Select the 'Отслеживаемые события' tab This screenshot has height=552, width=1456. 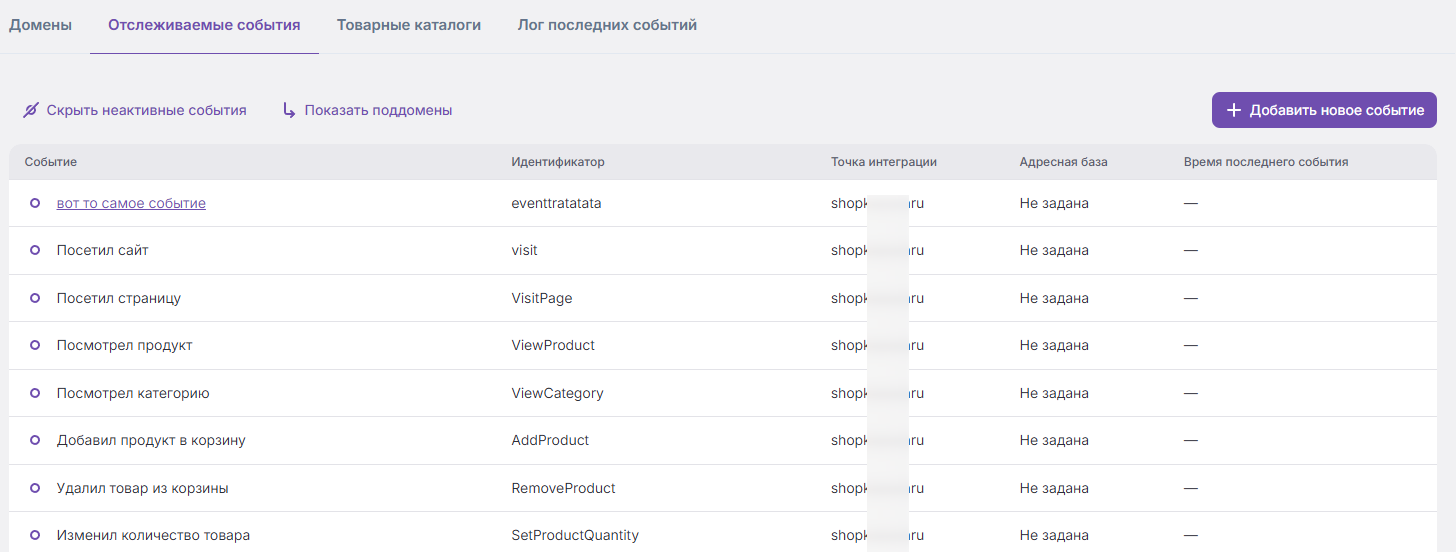pos(204,25)
